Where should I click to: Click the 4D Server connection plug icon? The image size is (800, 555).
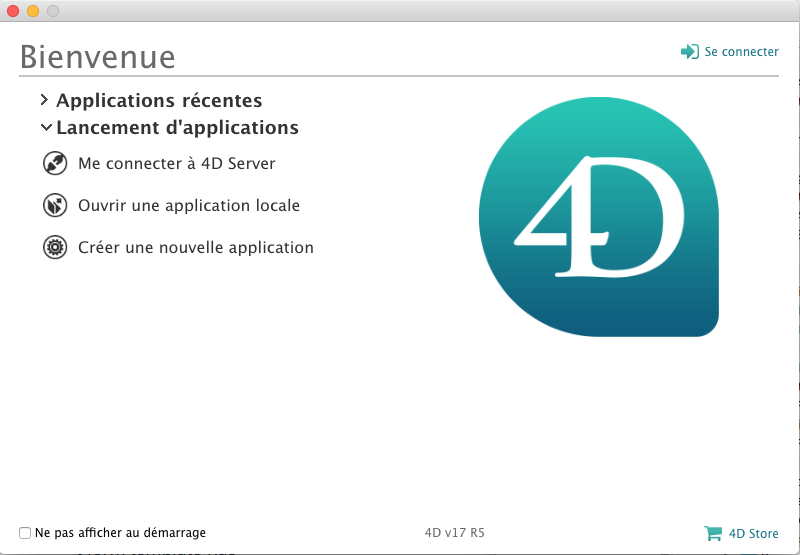[54, 163]
